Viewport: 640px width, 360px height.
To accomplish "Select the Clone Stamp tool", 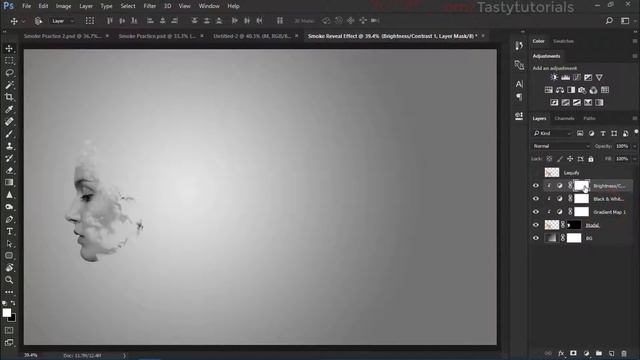I will click(x=9, y=146).
